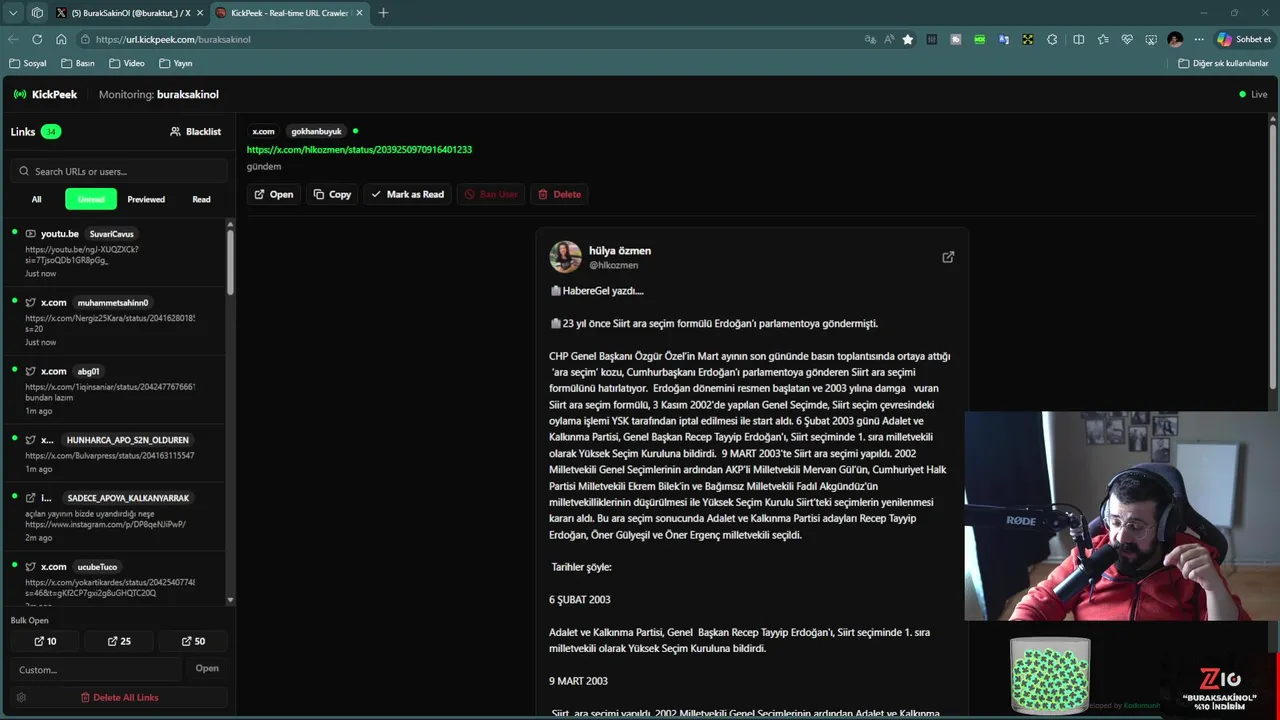Viewport: 1280px width, 720px height.
Task: Select the x.com link from abg01
Action: (115, 390)
